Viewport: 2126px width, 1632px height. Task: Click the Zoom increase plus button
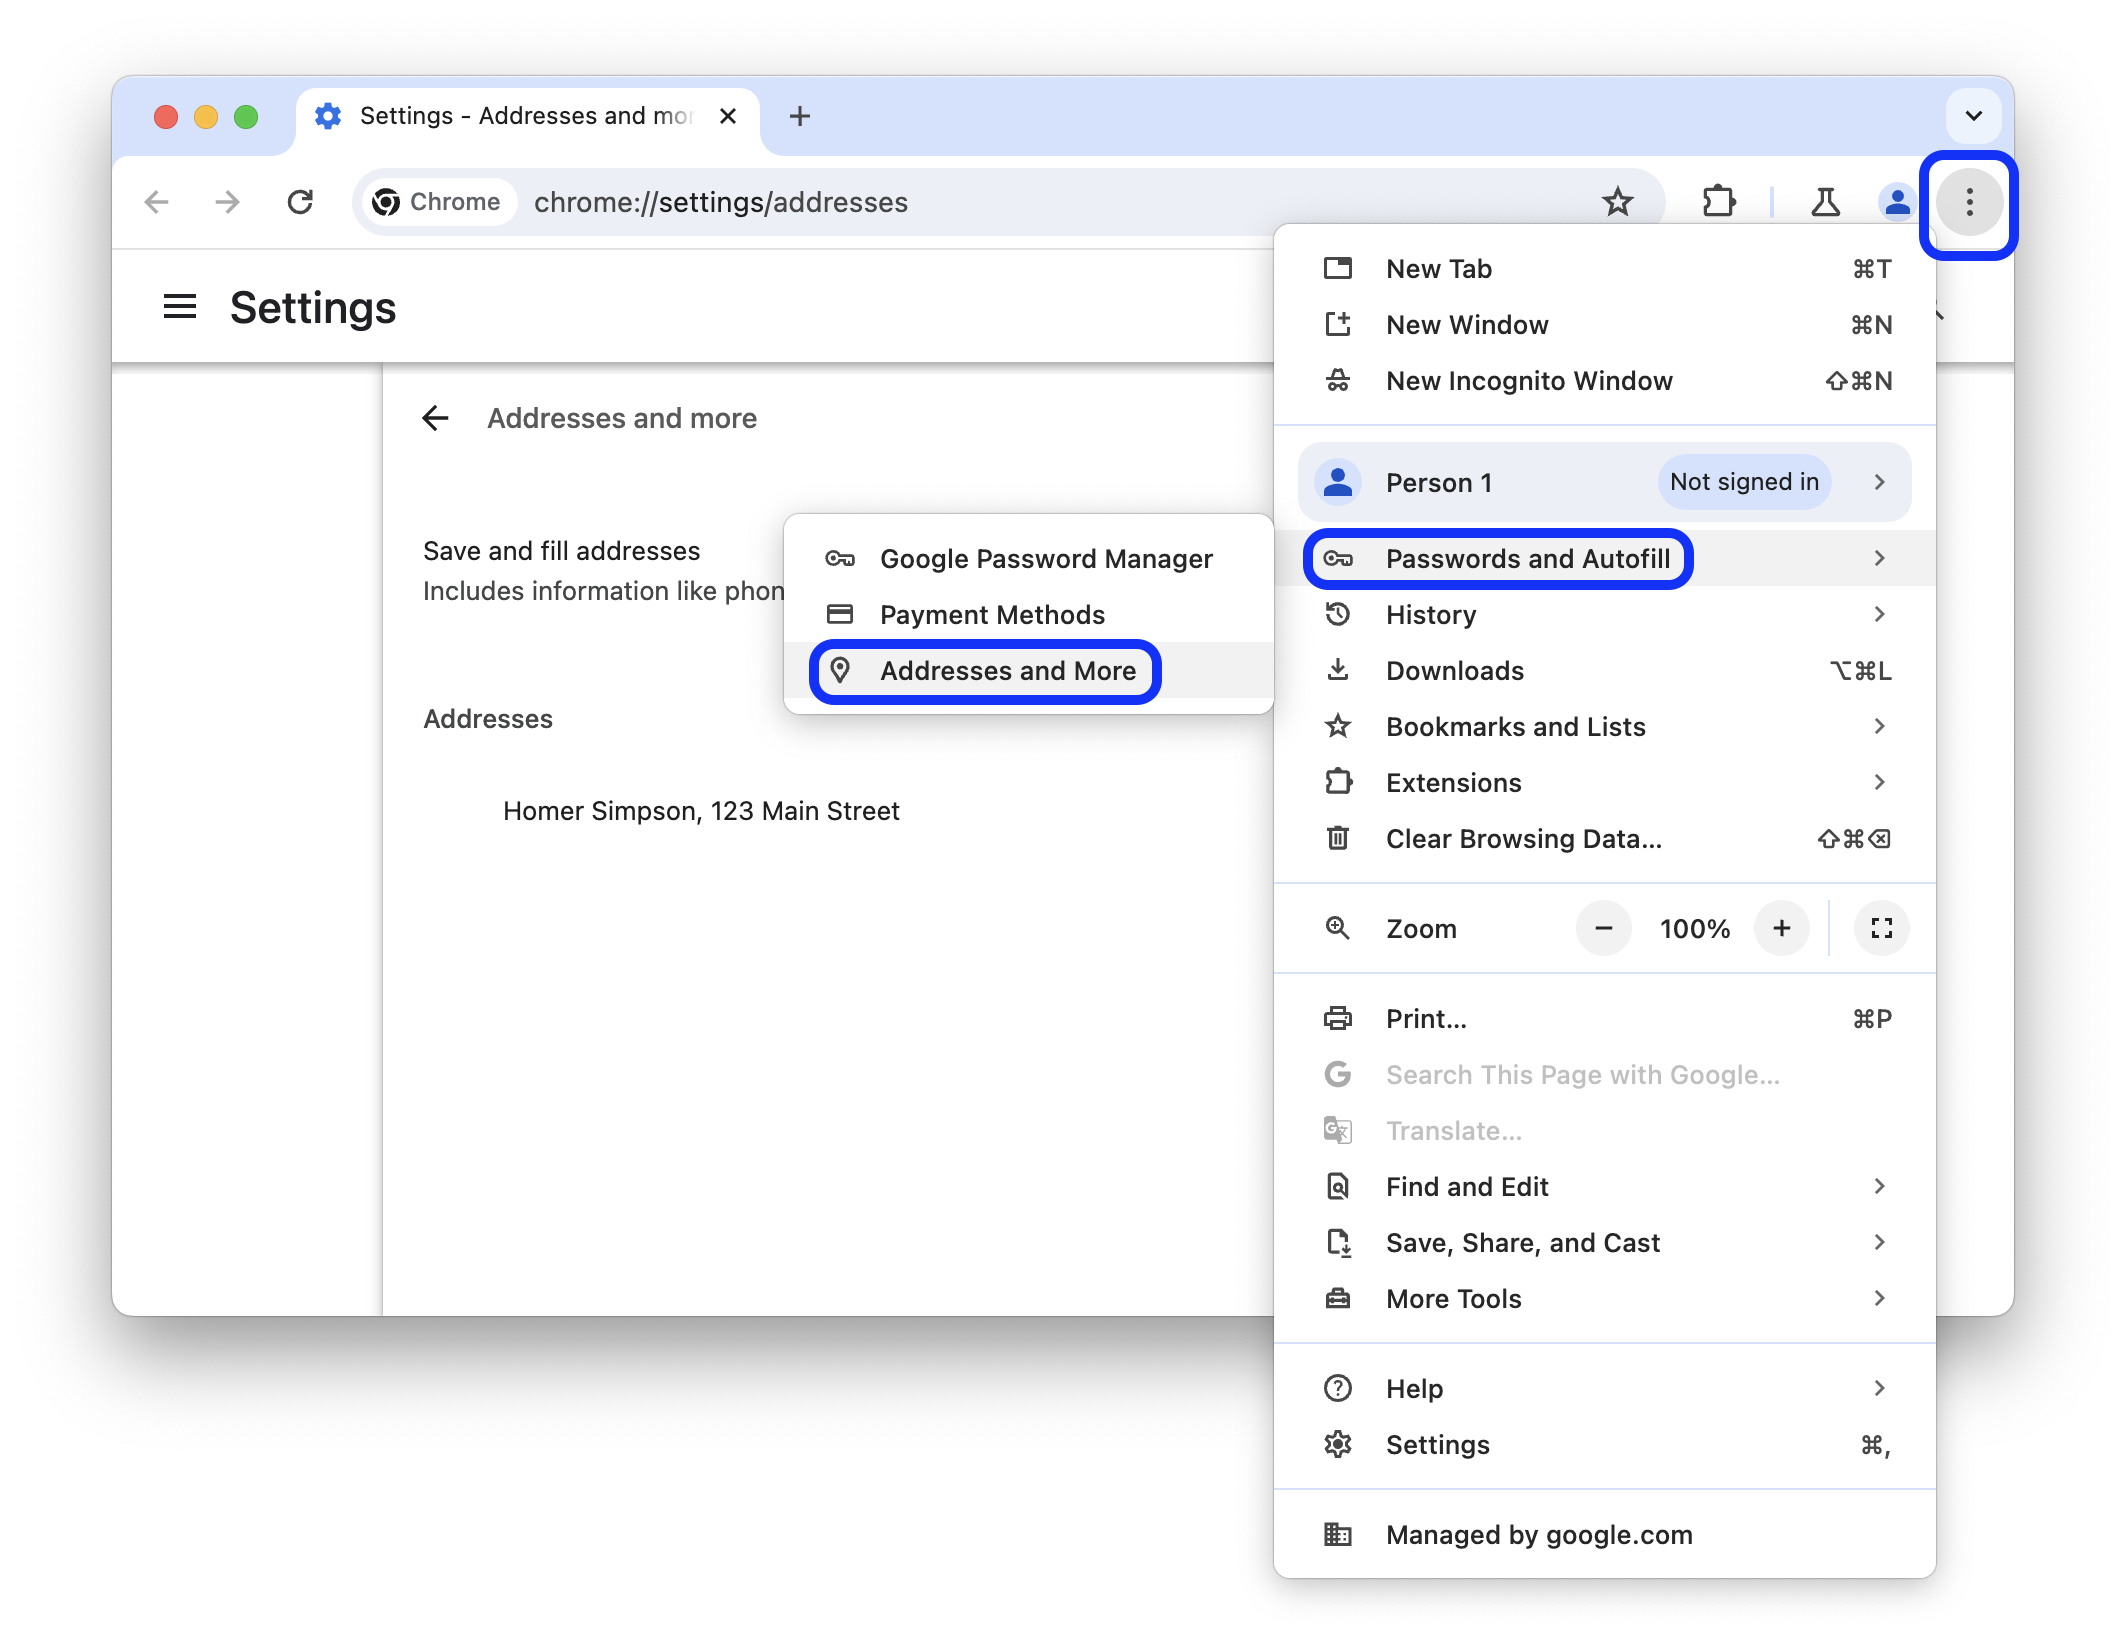(x=1785, y=929)
